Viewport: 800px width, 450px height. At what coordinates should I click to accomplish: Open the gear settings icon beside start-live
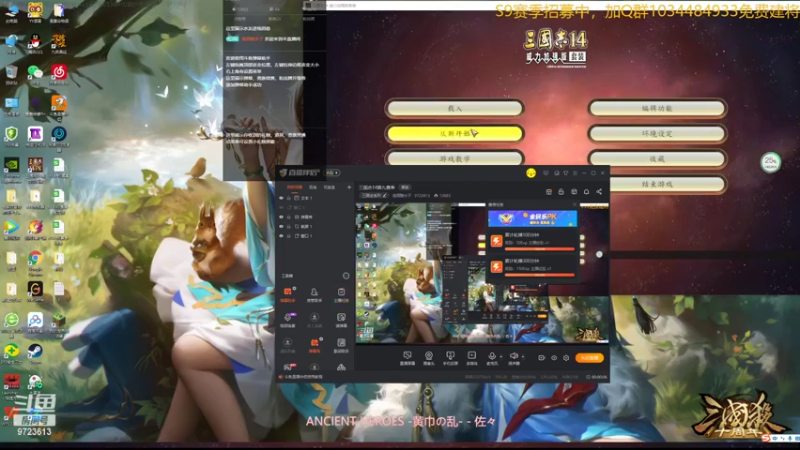coord(566,358)
